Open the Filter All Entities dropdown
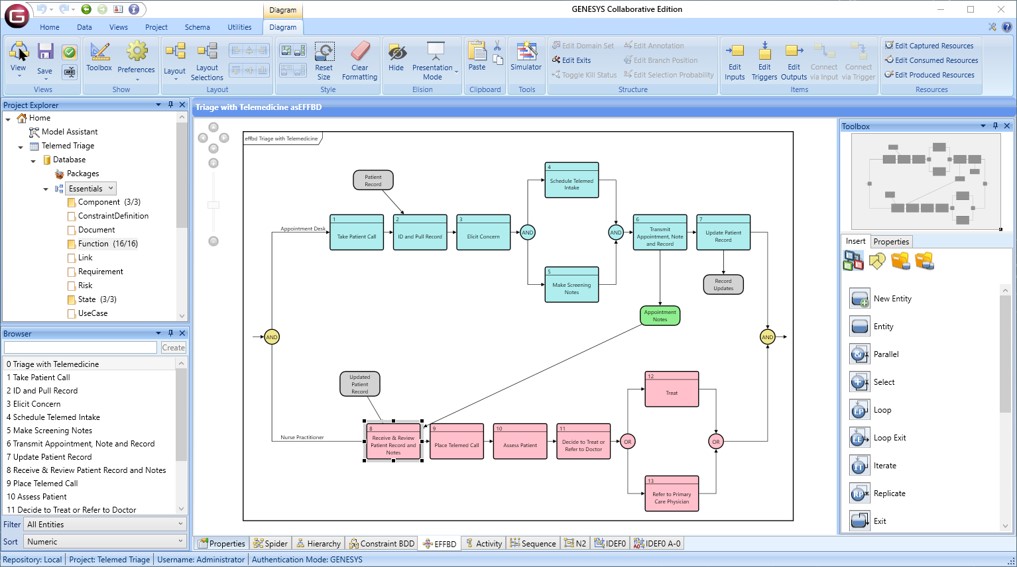This screenshot has height=567, width=1017. pyautogui.click(x=105, y=524)
